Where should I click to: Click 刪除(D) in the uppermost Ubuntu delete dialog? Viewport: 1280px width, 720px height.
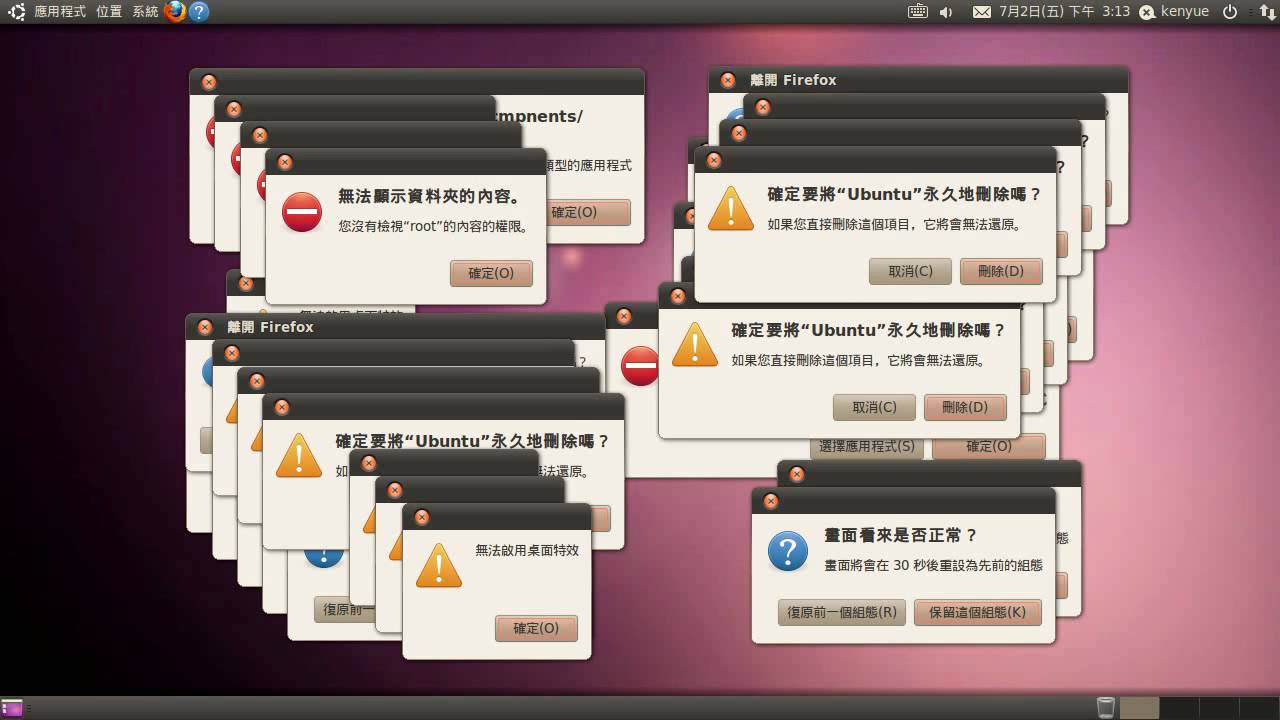pyautogui.click(x=1001, y=271)
